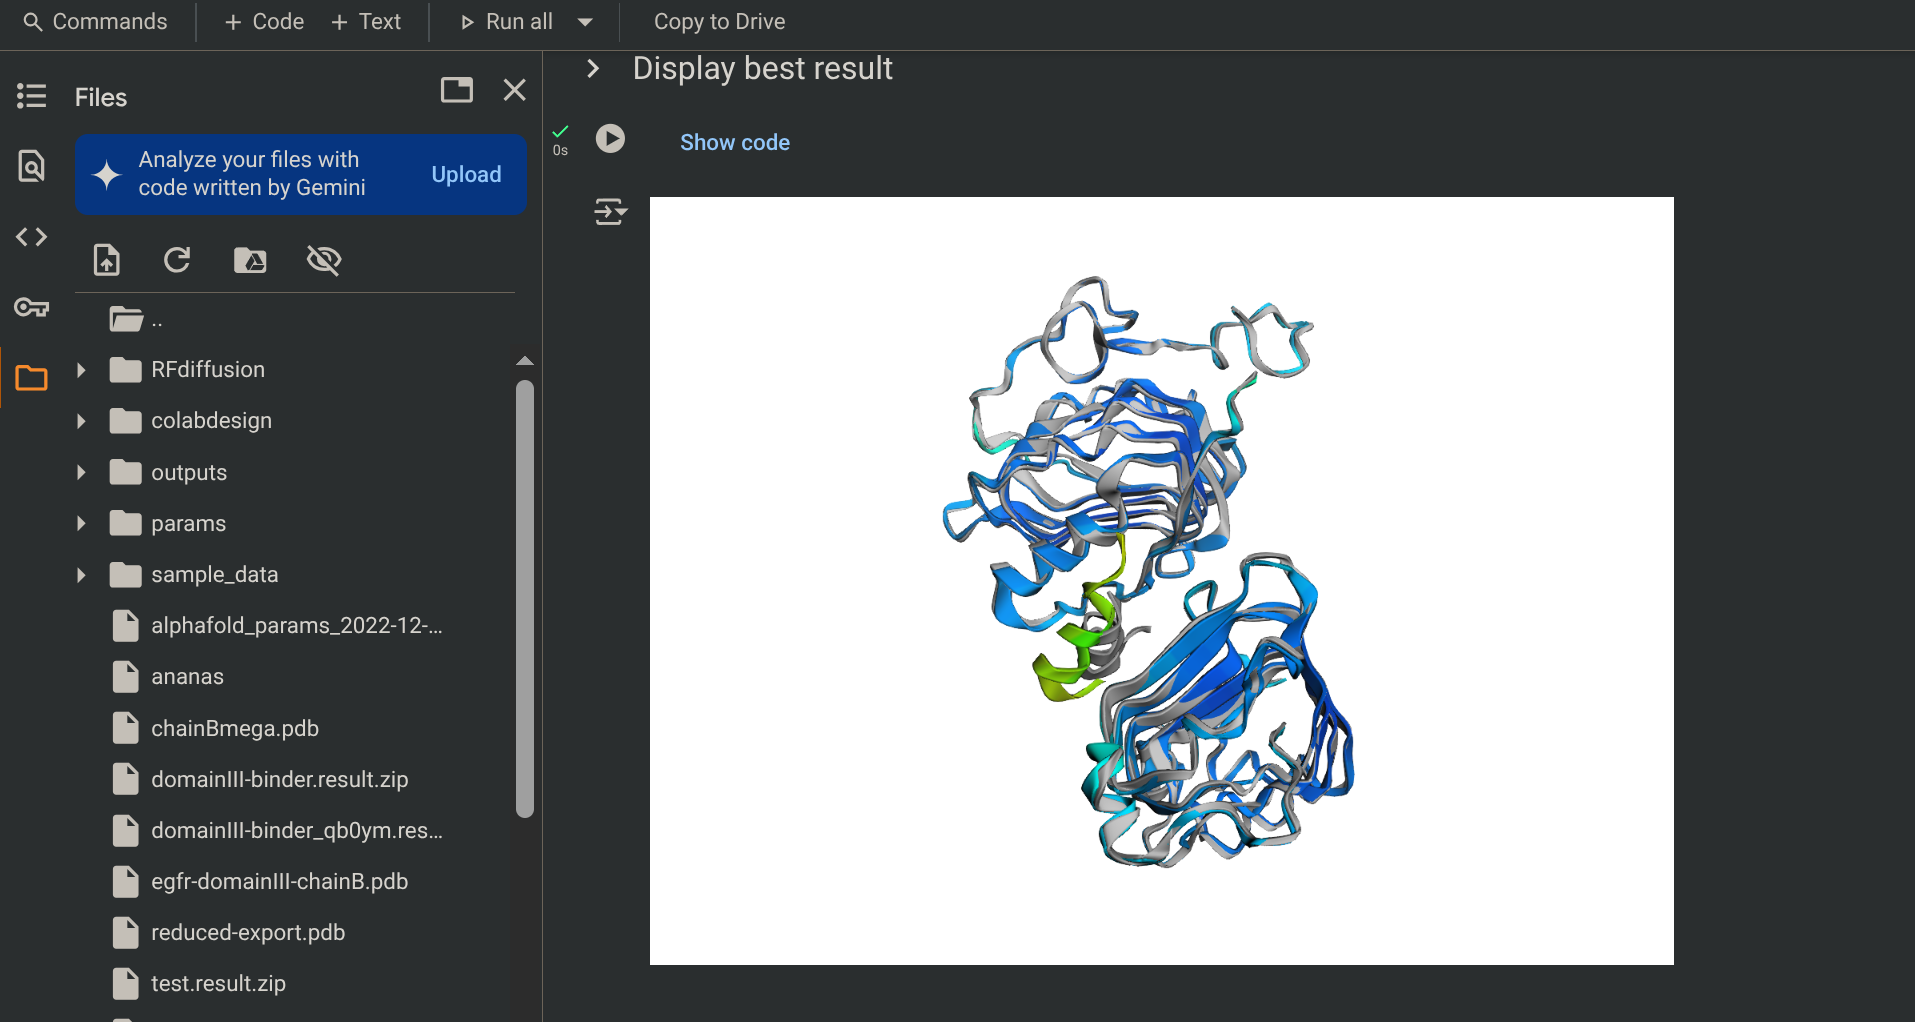Viewport: 1915px width, 1022px height.
Task: Expand the sample_data folder arrow
Action: pyautogui.click(x=81, y=575)
